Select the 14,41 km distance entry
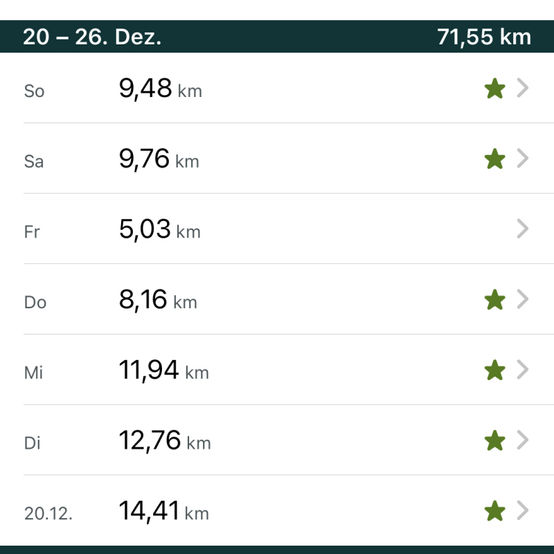Viewport: 554px width, 554px height. [x=164, y=511]
